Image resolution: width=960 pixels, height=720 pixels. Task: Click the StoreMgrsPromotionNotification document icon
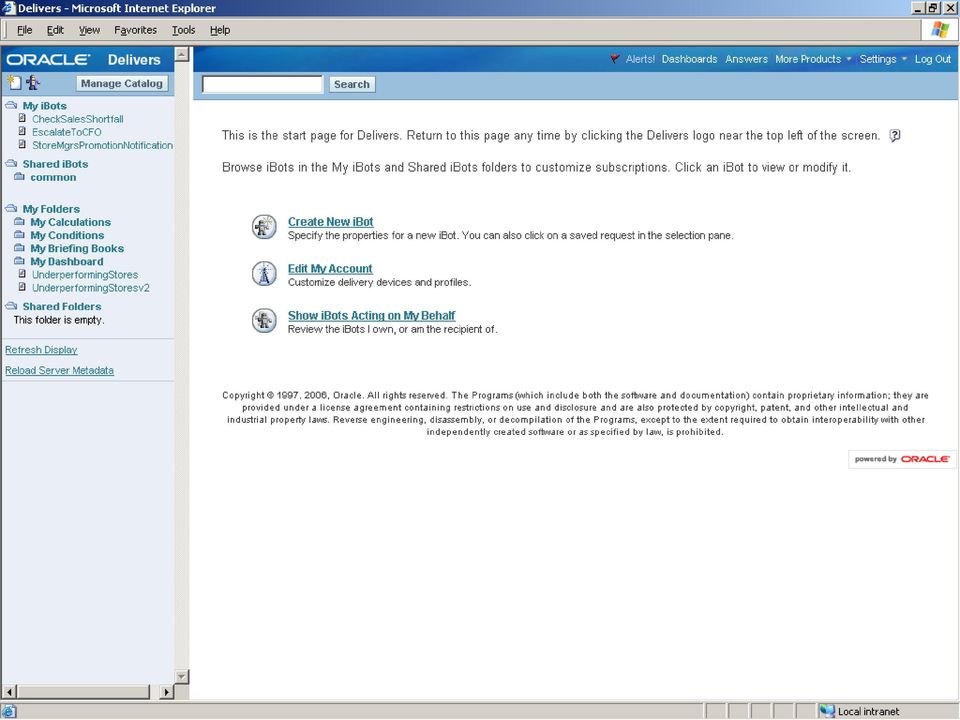pos(23,145)
